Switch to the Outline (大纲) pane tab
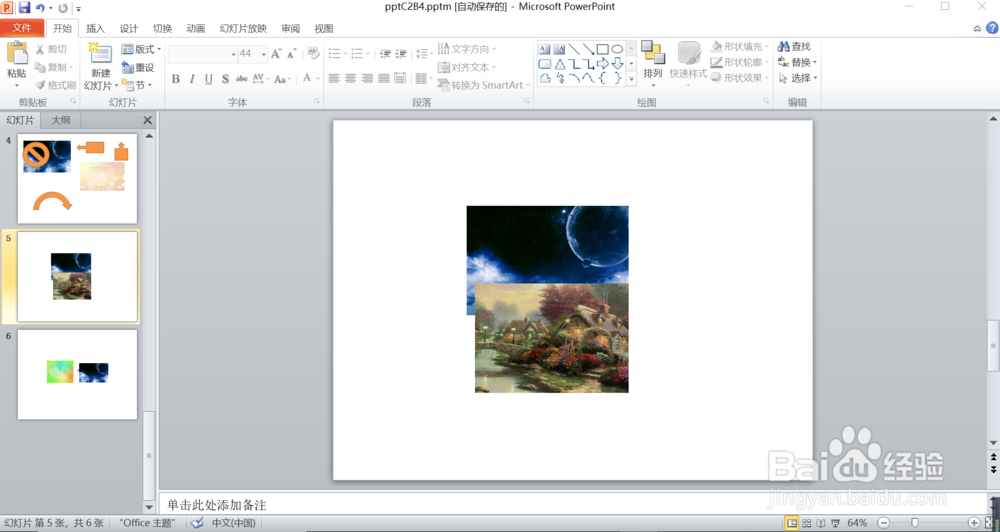The image size is (1000, 532). tap(61, 120)
